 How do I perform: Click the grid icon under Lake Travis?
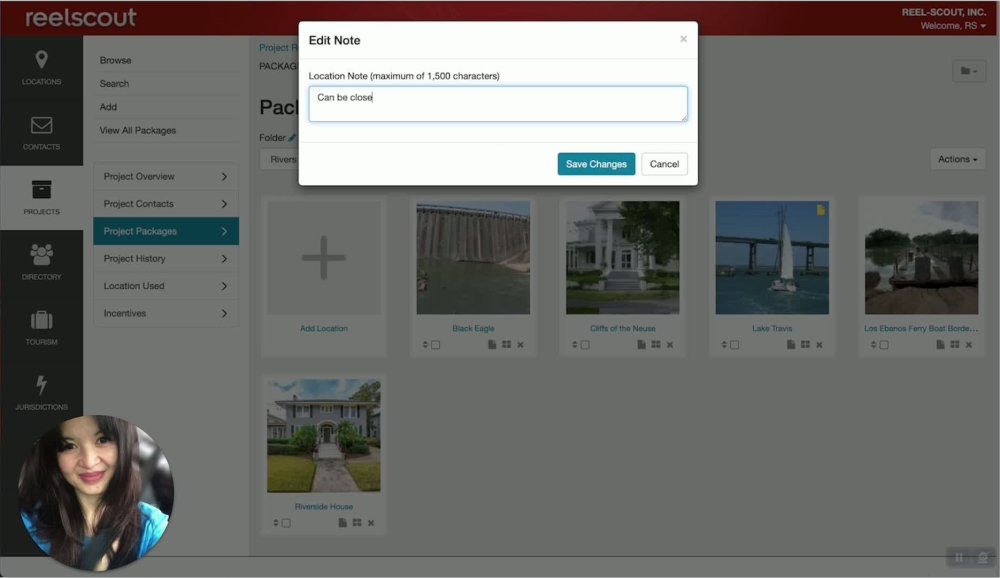[x=805, y=345]
